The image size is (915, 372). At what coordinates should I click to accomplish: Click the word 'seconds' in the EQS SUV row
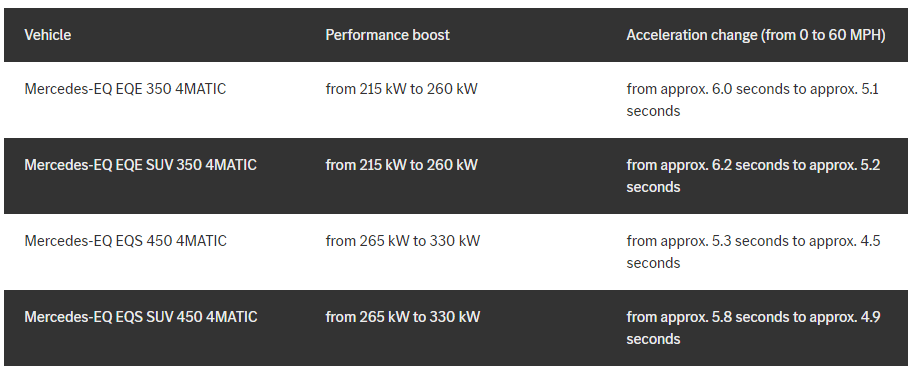coord(654,339)
